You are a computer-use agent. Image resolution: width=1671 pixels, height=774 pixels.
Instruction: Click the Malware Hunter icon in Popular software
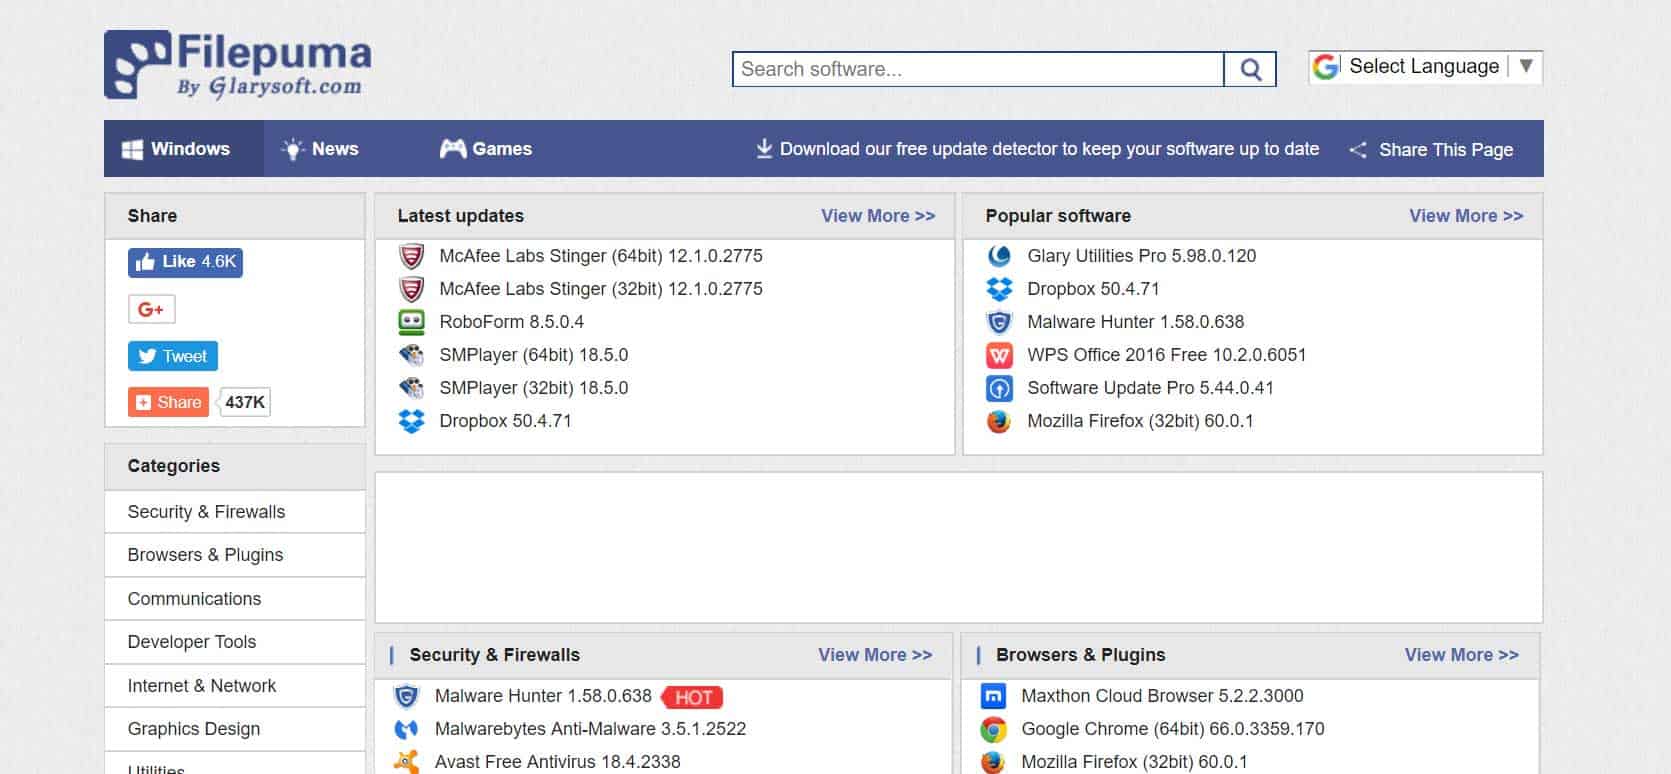tap(999, 322)
